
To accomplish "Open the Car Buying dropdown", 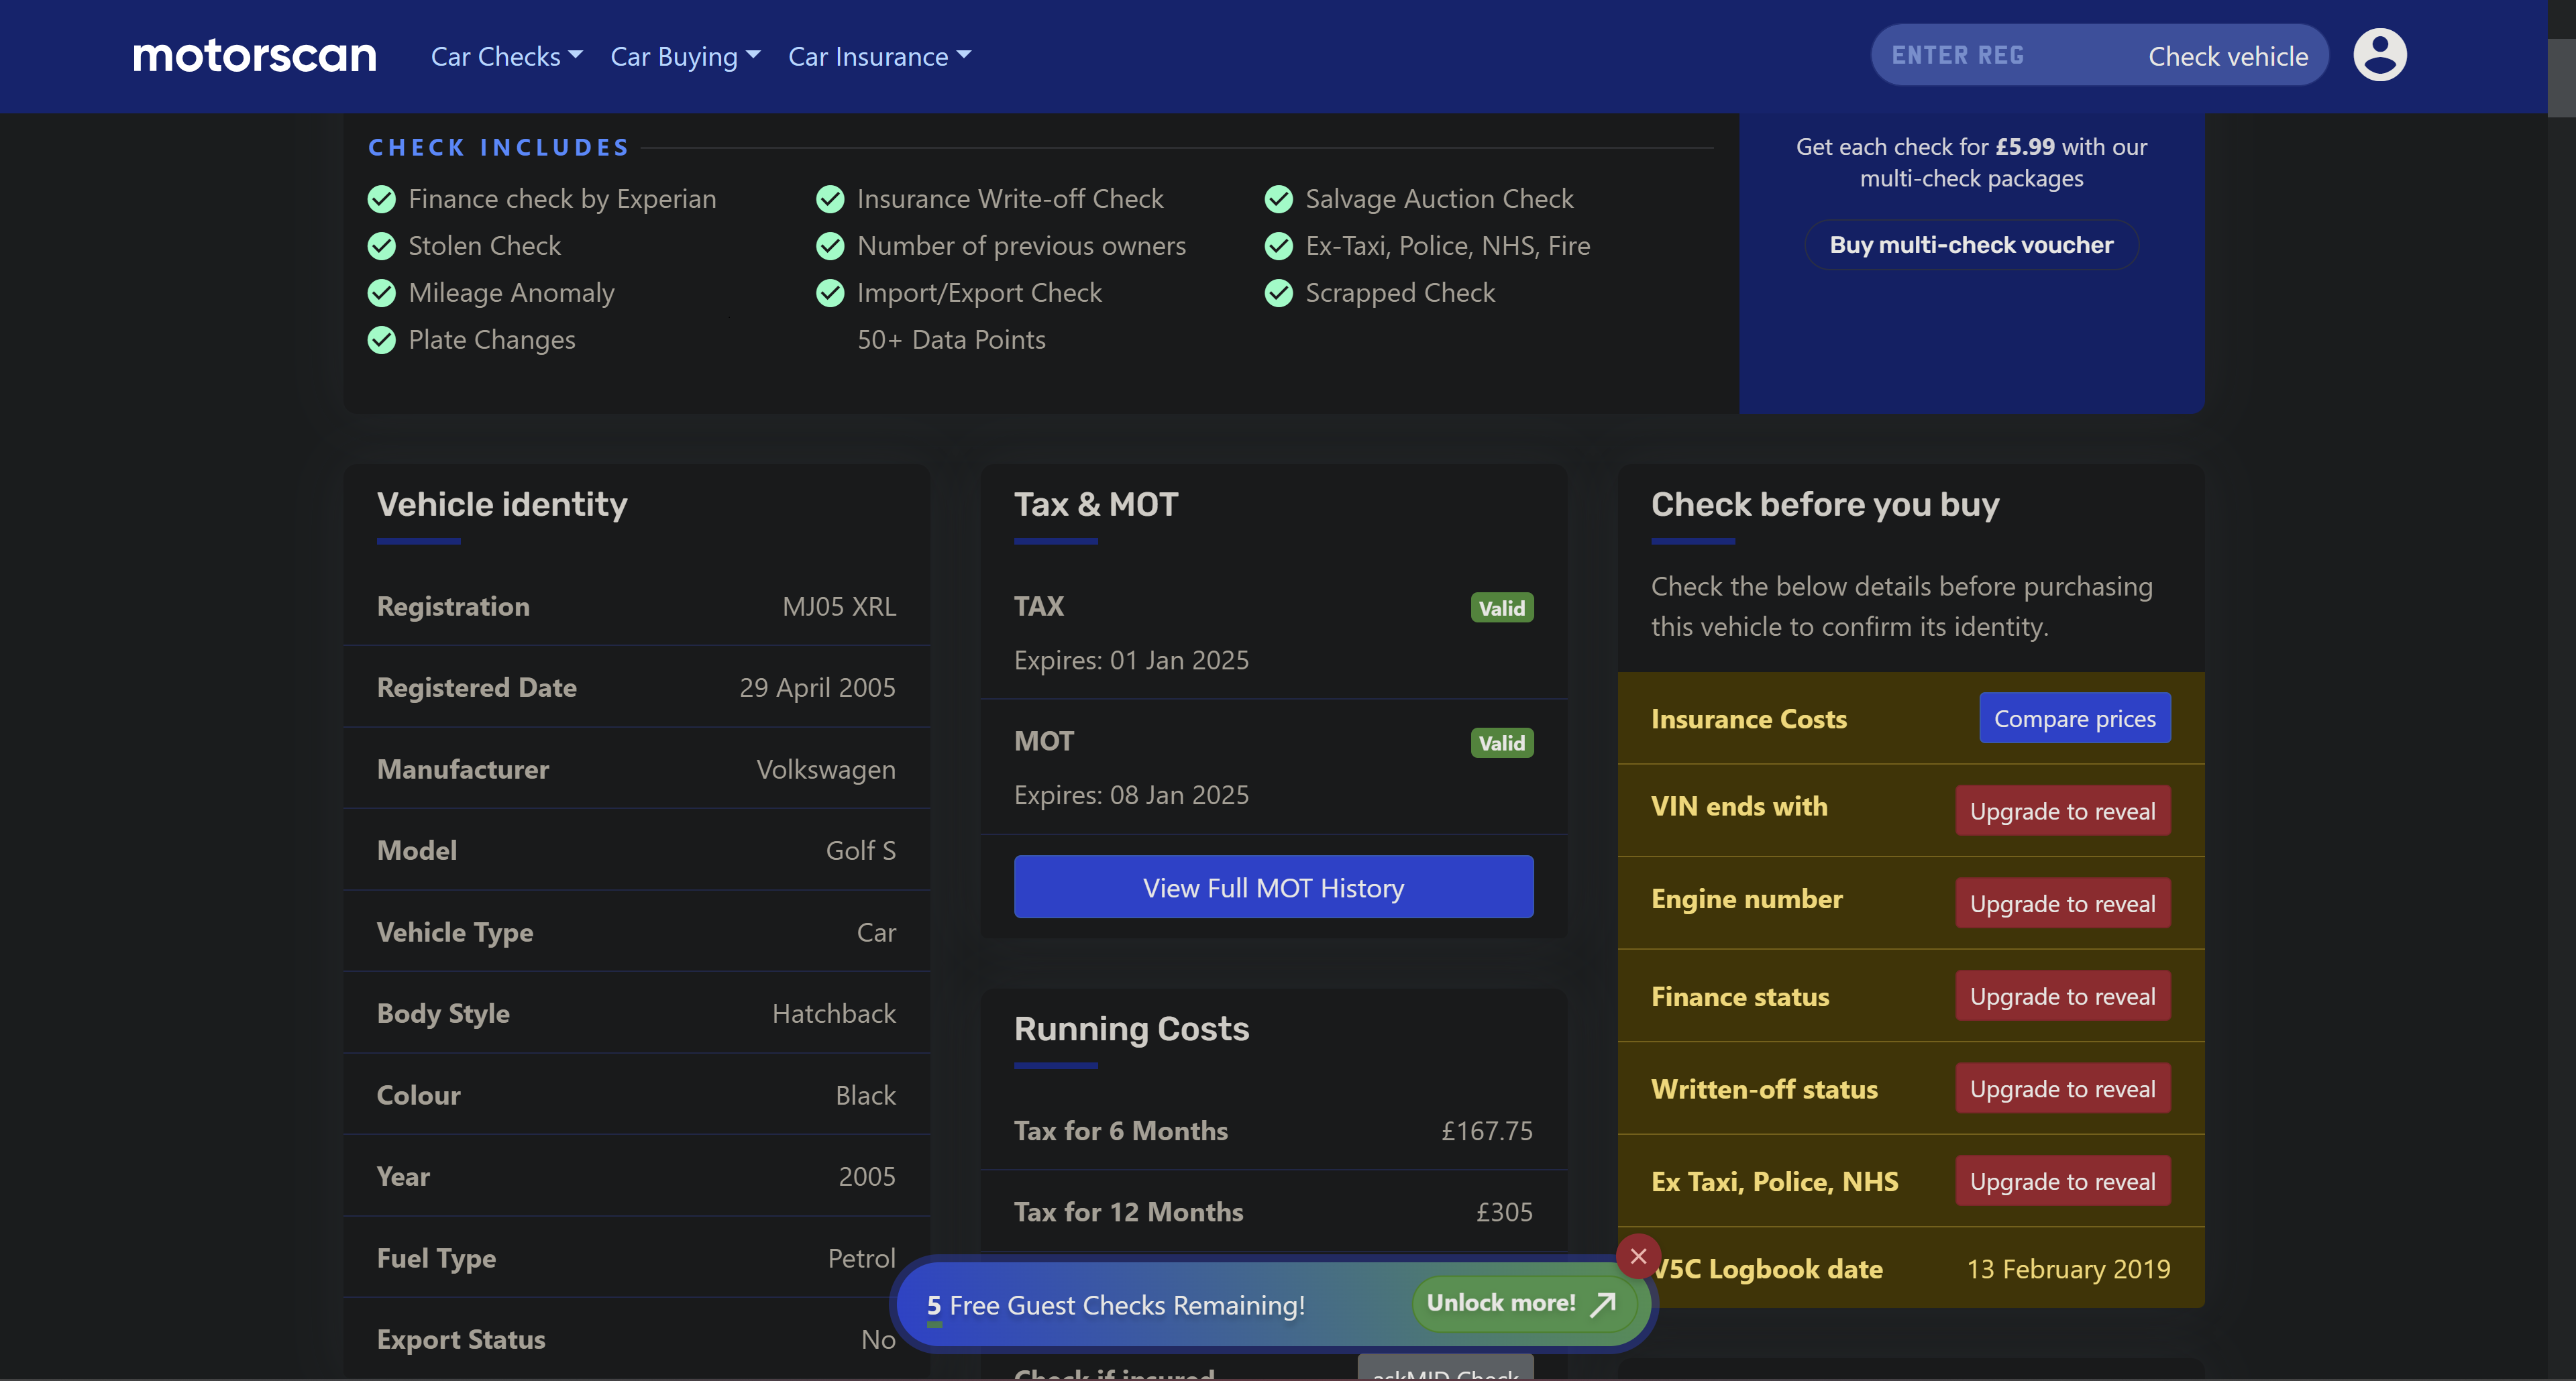I will tap(685, 57).
